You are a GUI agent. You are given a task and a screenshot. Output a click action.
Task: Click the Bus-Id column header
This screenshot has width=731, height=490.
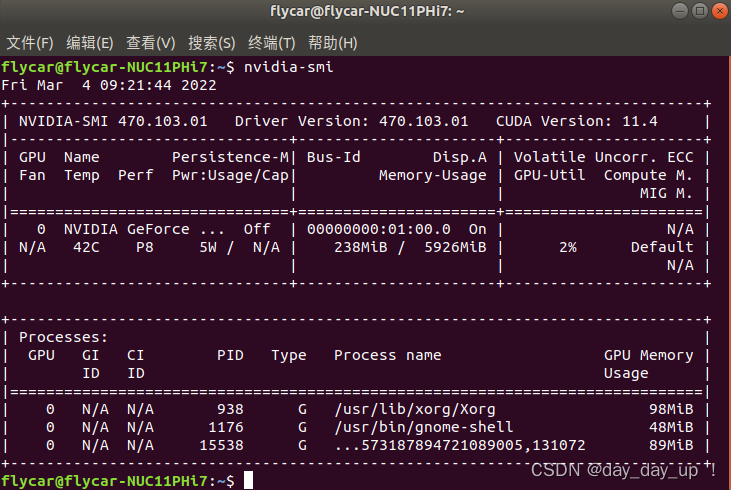(334, 157)
